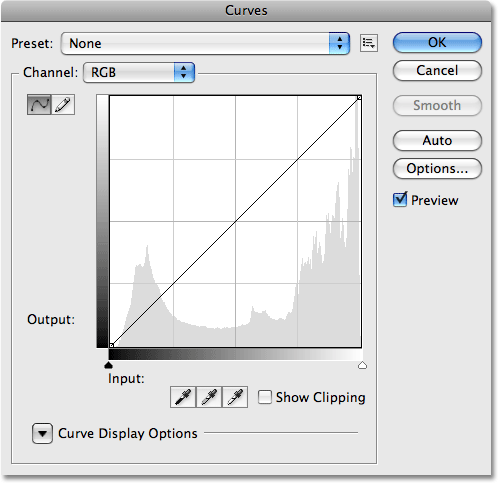Click OK to apply the curve
The width and height of the screenshot is (498, 483).
[x=437, y=42]
